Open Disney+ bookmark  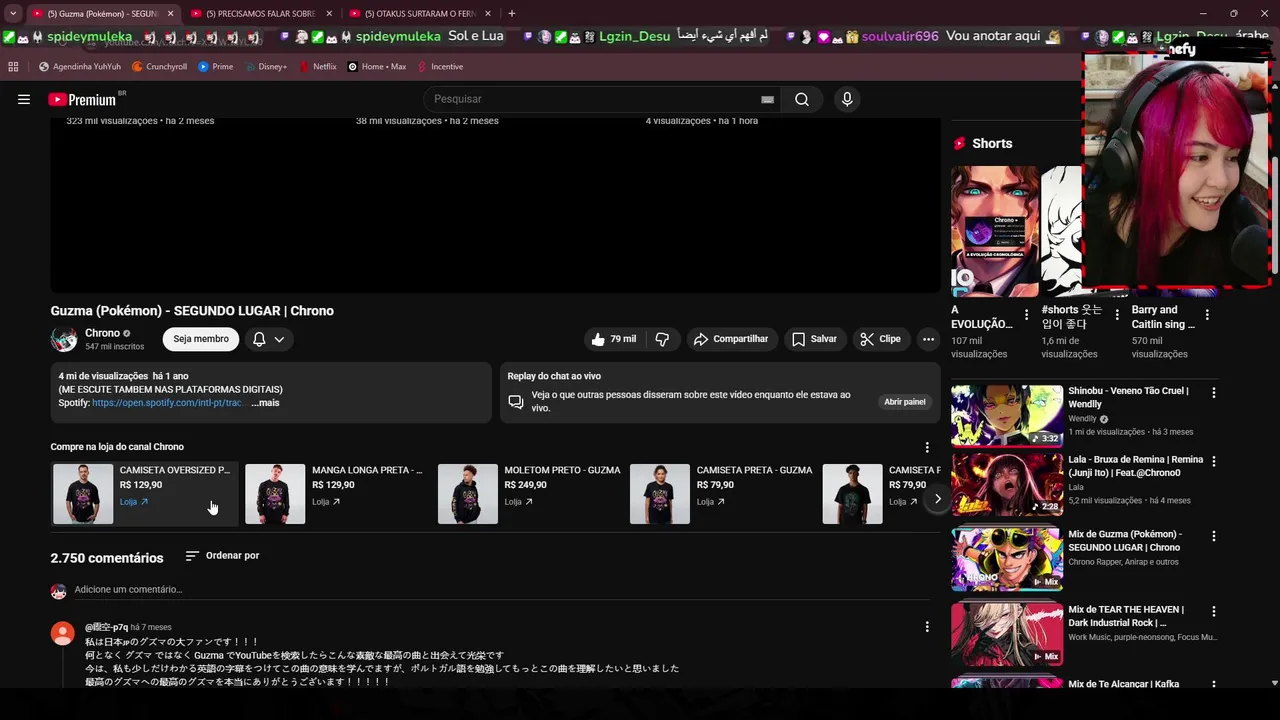tap(264, 66)
